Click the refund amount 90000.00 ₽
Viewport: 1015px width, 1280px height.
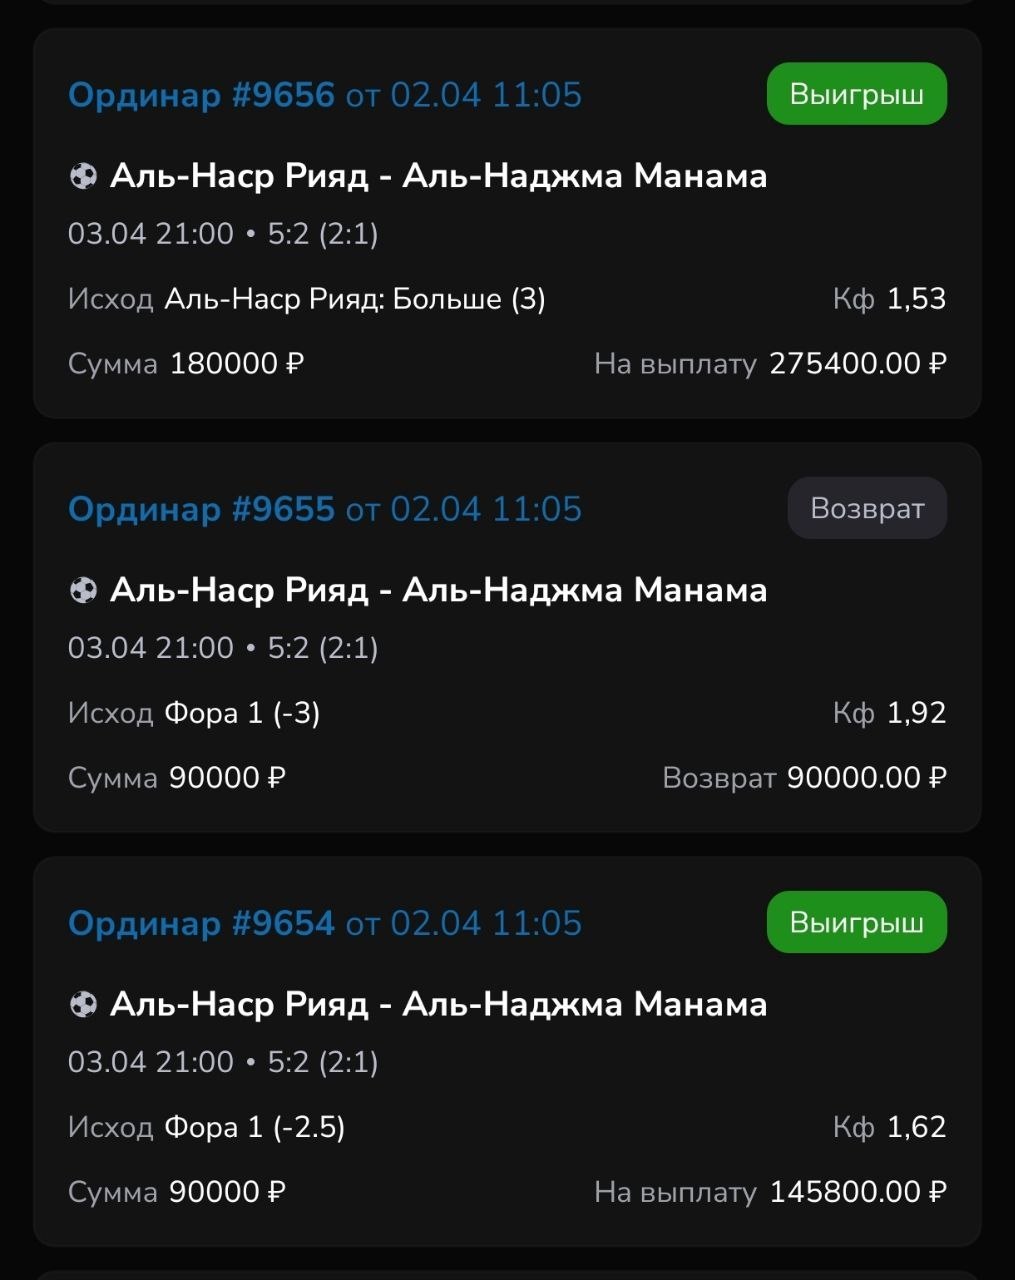point(866,777)
